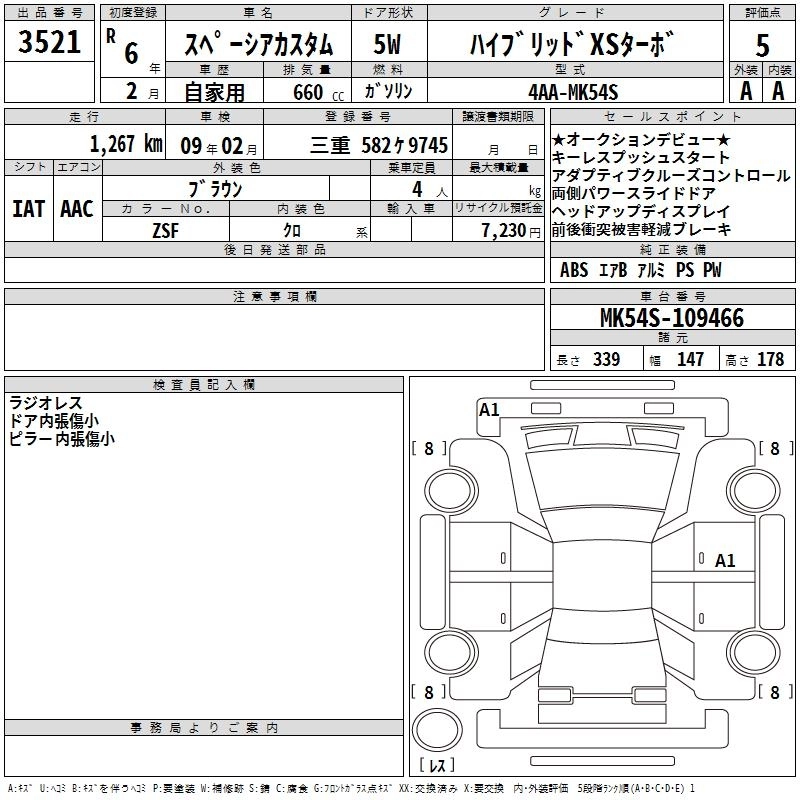Select the top-right [8] tire marker
This screenshot has height=800, width=800.
(x=774, y=449)
